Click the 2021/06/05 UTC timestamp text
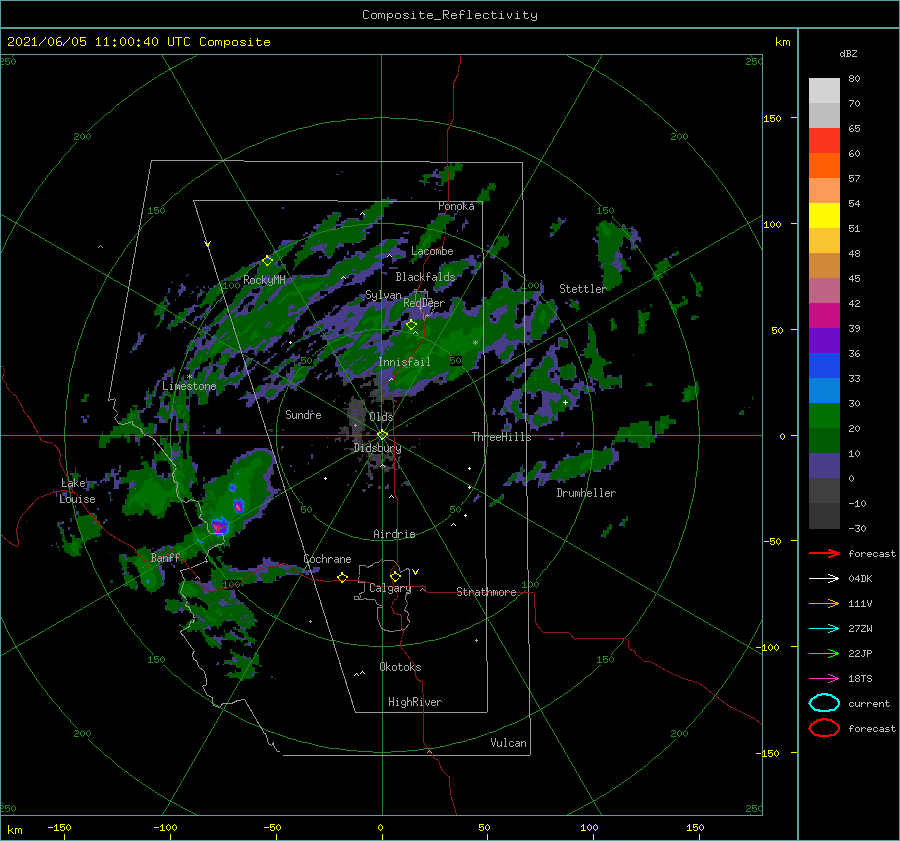The height and width of the screenshot is (841, 900). point(138,42)
